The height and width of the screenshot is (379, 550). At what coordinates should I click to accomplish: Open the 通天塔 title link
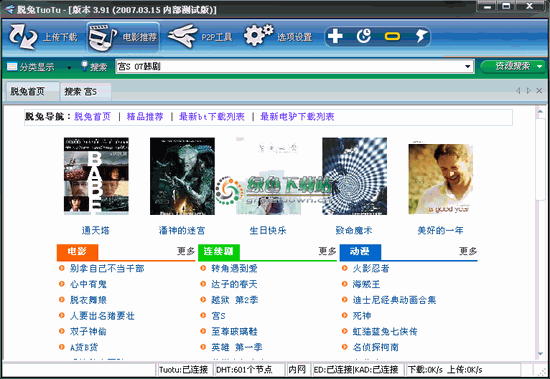tap(96, 231)
